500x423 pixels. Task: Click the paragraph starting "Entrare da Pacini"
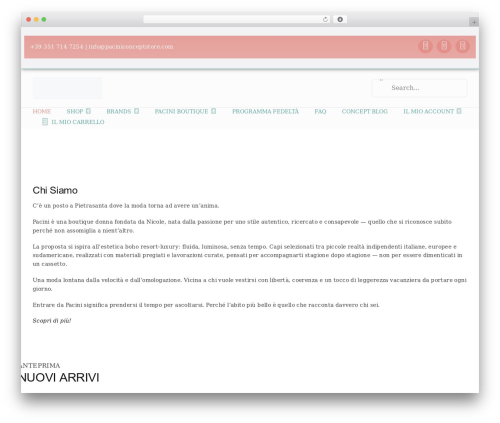click(x=206, y=305)
